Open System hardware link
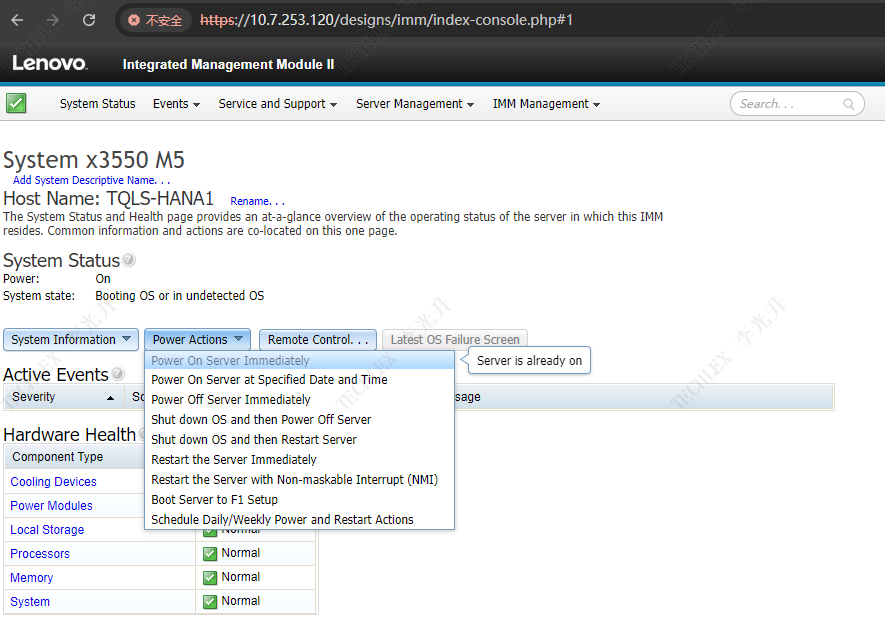 (x=30, y=602)
